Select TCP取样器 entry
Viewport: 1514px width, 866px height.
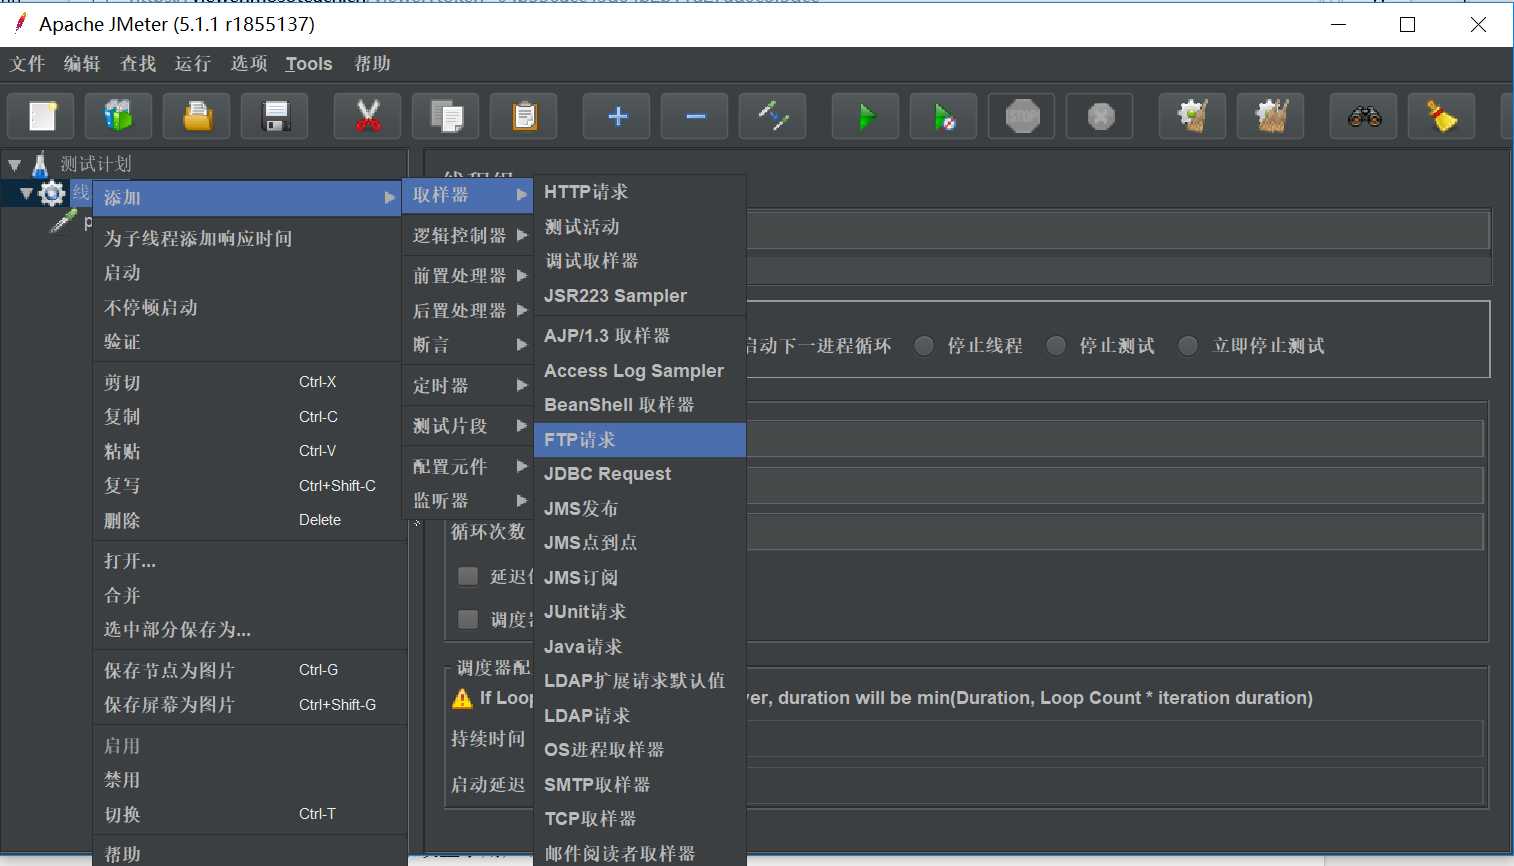pos(640,819)
